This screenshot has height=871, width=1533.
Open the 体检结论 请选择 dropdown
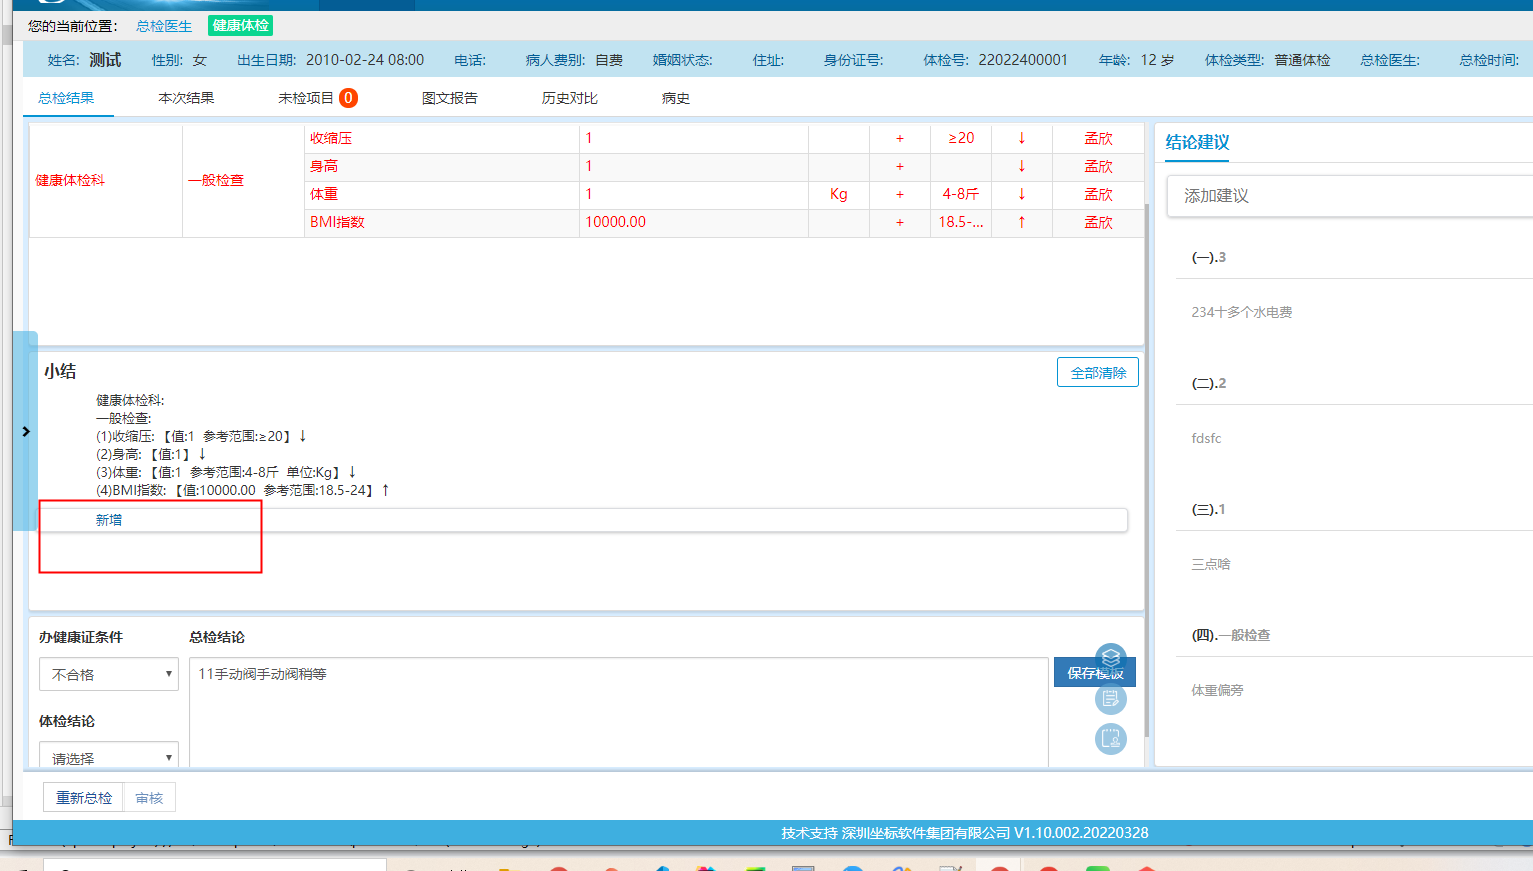click(x=109, y=756)
